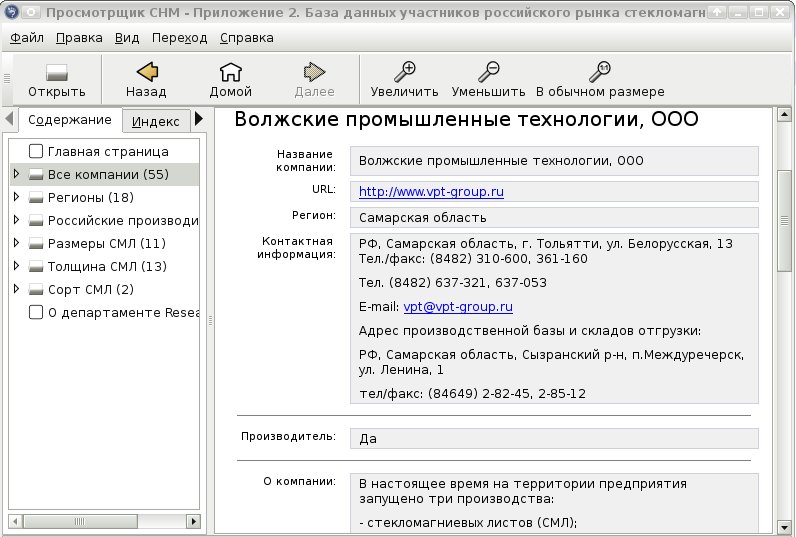Click the Производитель value Да

tap(368, 439)
